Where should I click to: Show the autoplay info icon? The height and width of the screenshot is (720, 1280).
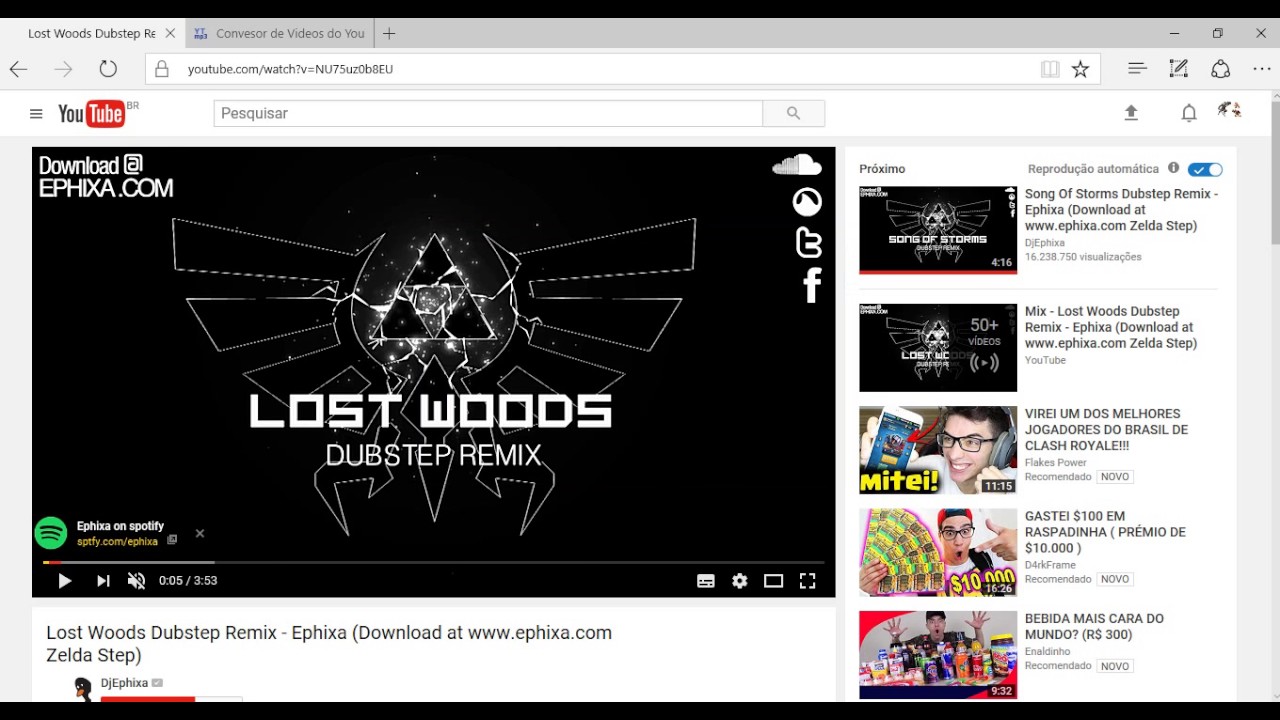(1174, 168)
